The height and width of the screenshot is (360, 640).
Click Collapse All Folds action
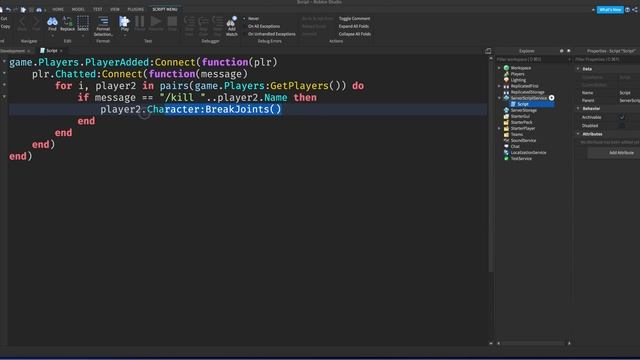point(355,34)
